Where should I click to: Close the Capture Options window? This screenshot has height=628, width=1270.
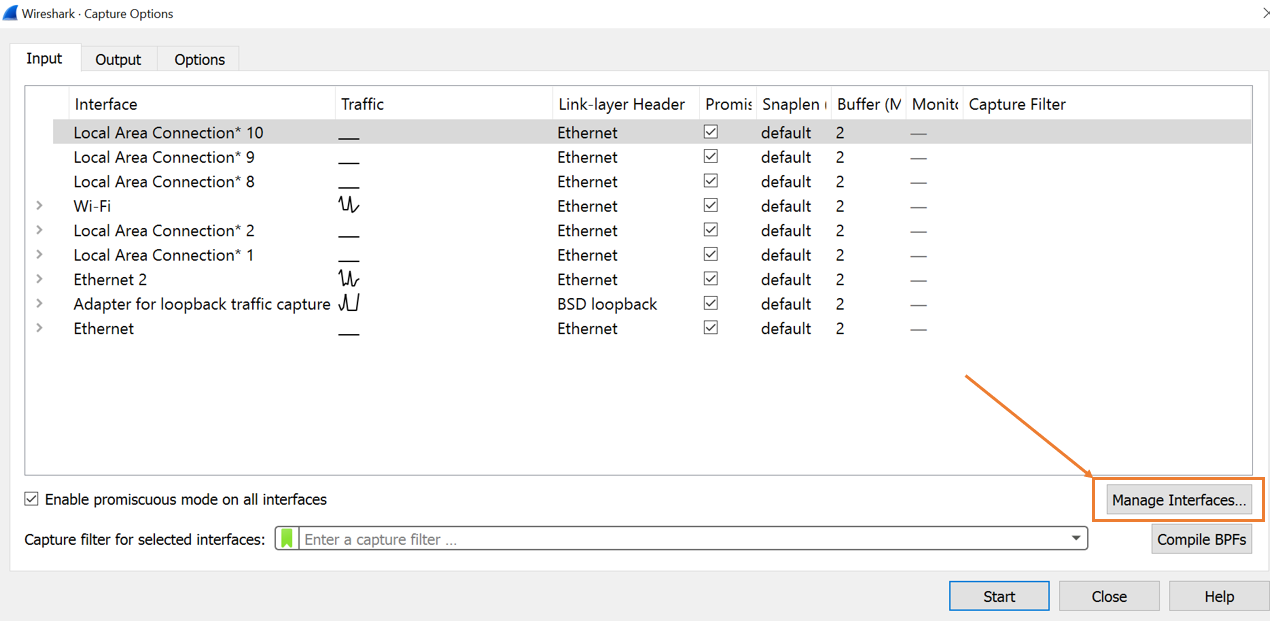point(1264,13)
